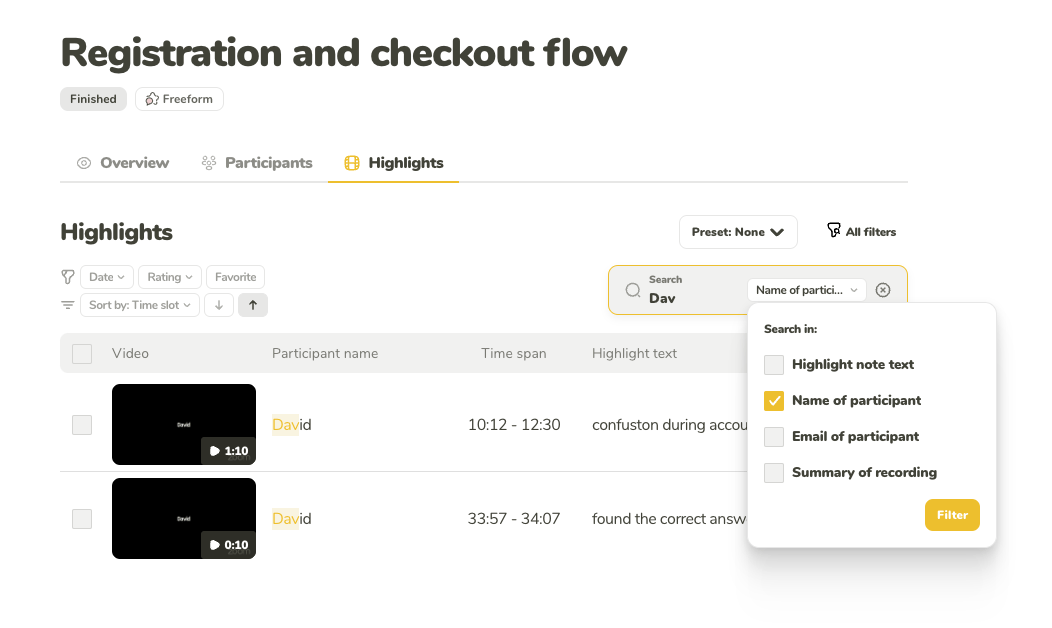
Task: Switch to the Participants tab
Action: [257, 163]
